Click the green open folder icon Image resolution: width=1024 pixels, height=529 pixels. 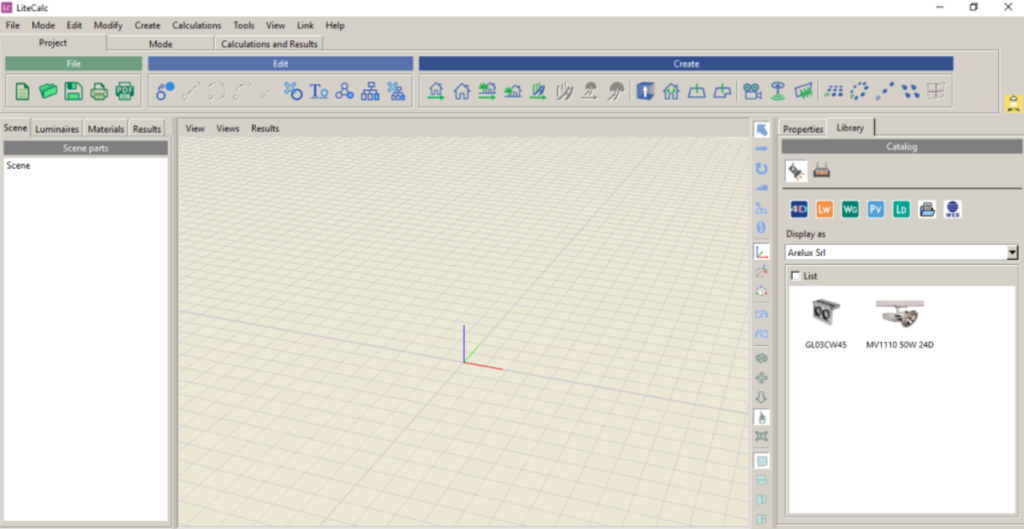(48, 91)
